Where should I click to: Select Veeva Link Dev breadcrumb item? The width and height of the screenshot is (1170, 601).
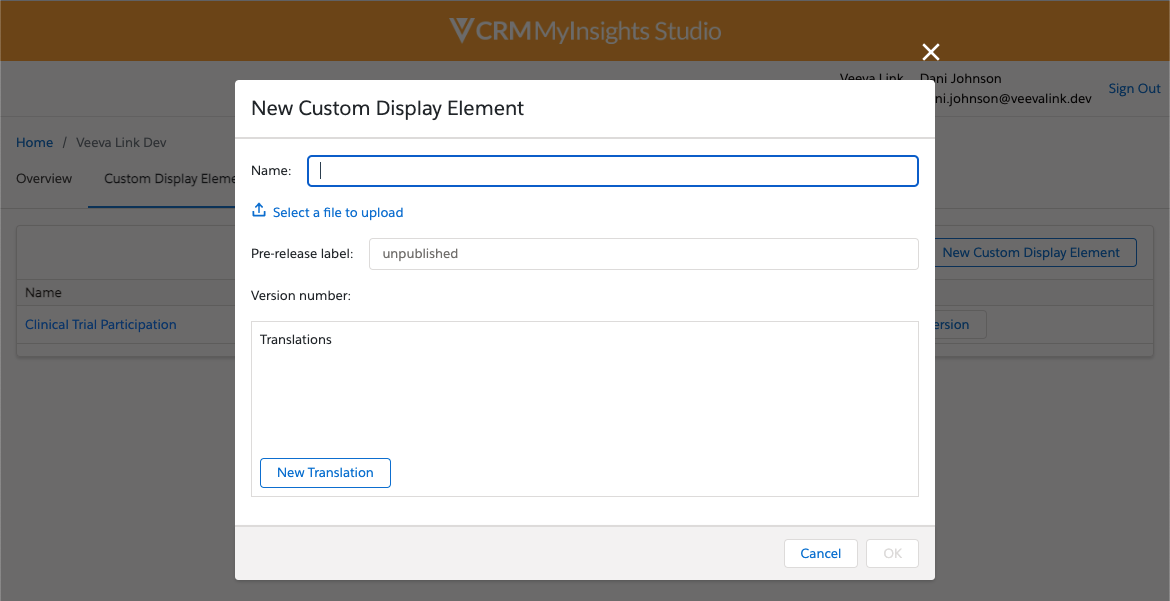click(121, 143)
